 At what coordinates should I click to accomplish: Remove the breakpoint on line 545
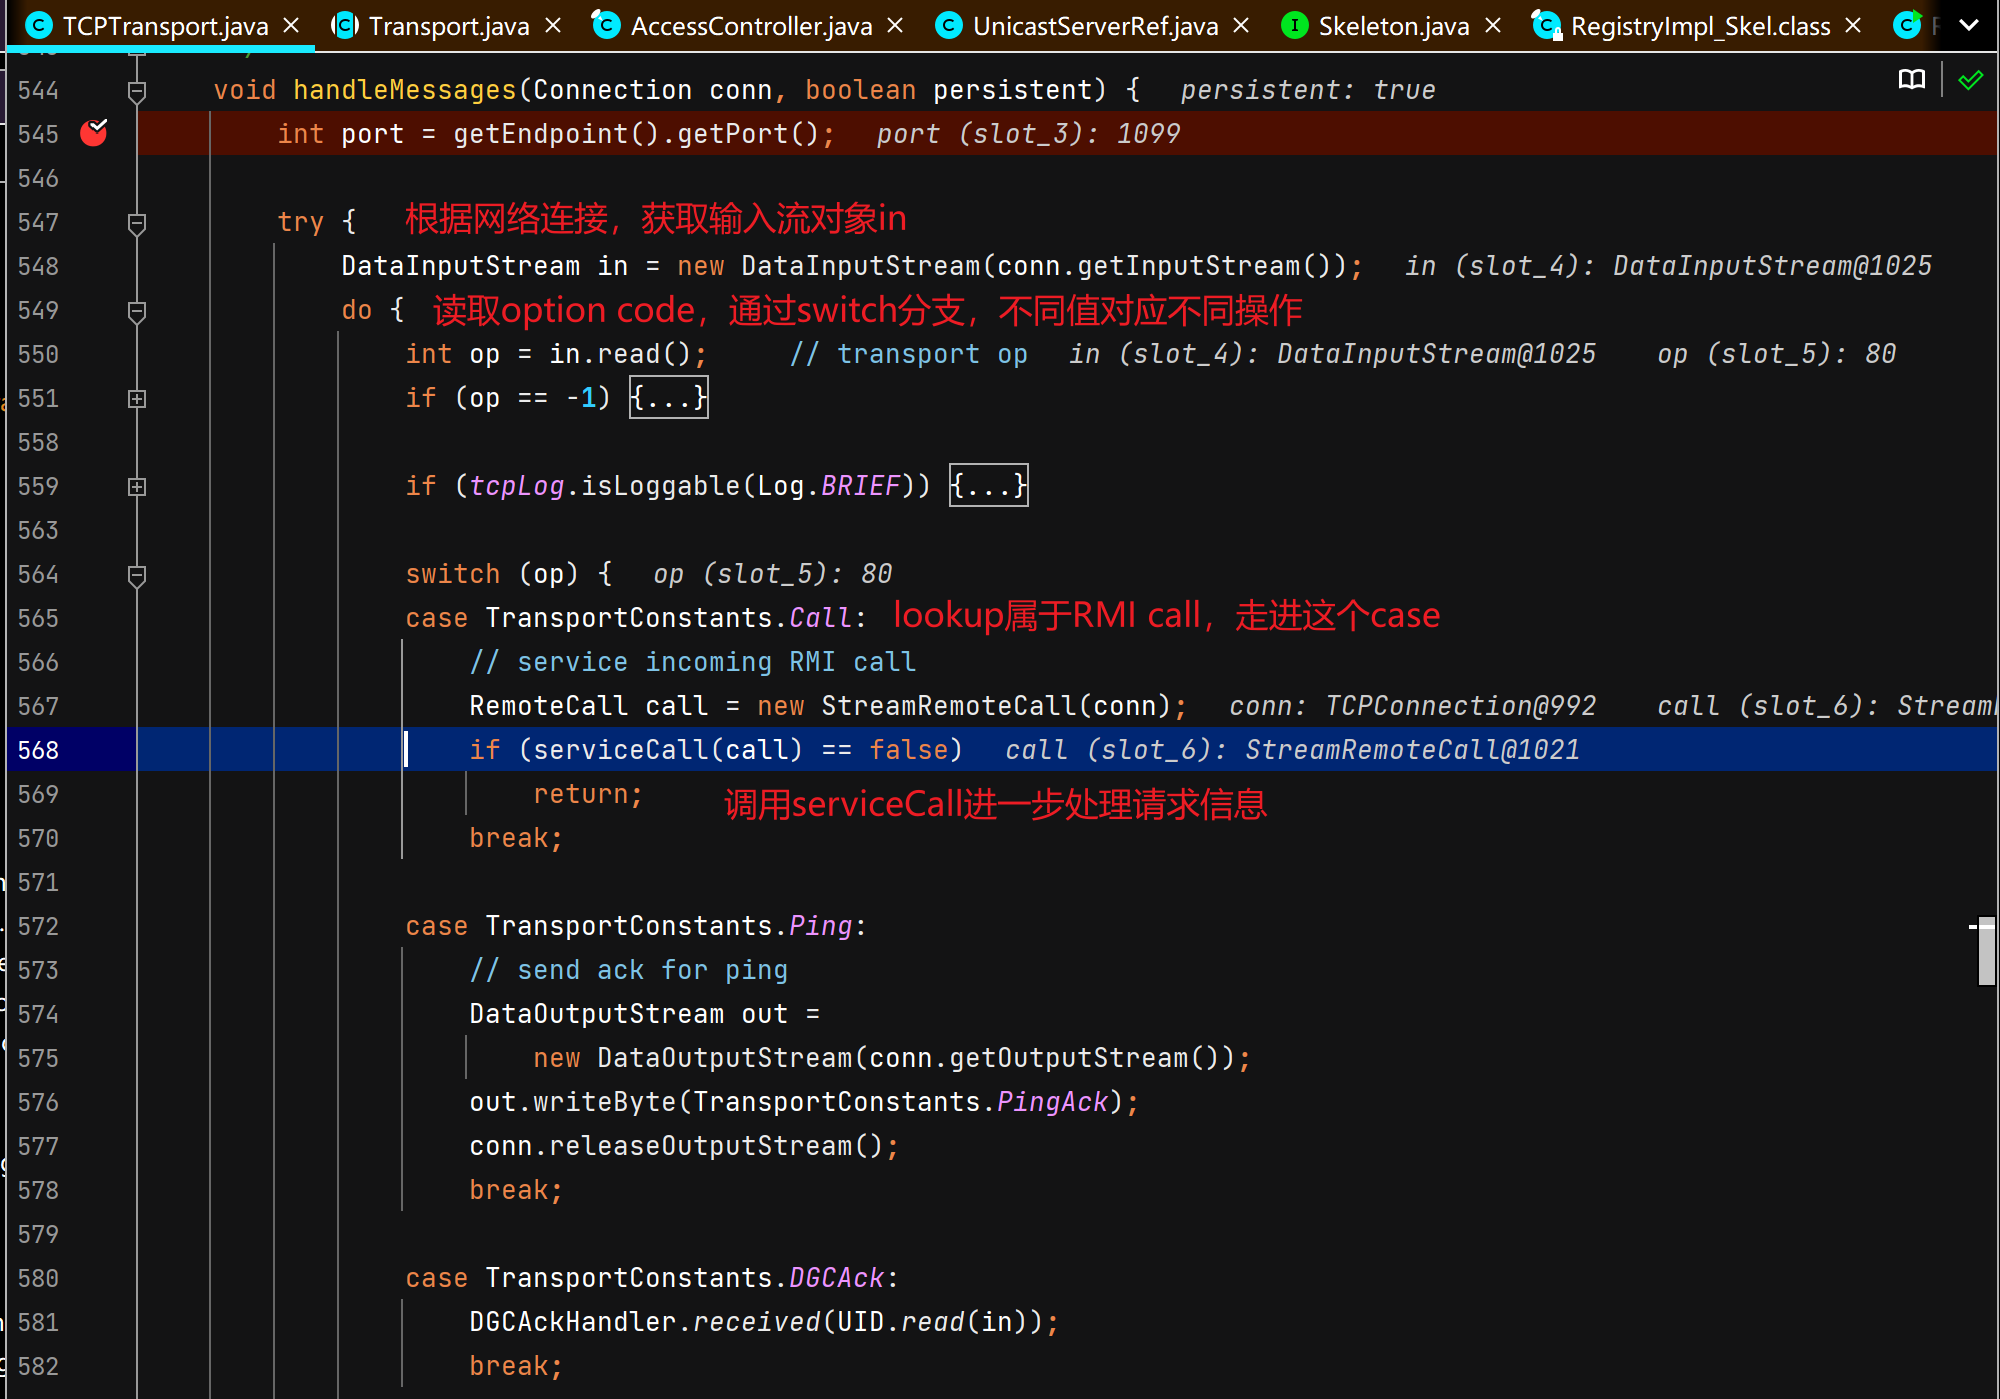point(94,133)
